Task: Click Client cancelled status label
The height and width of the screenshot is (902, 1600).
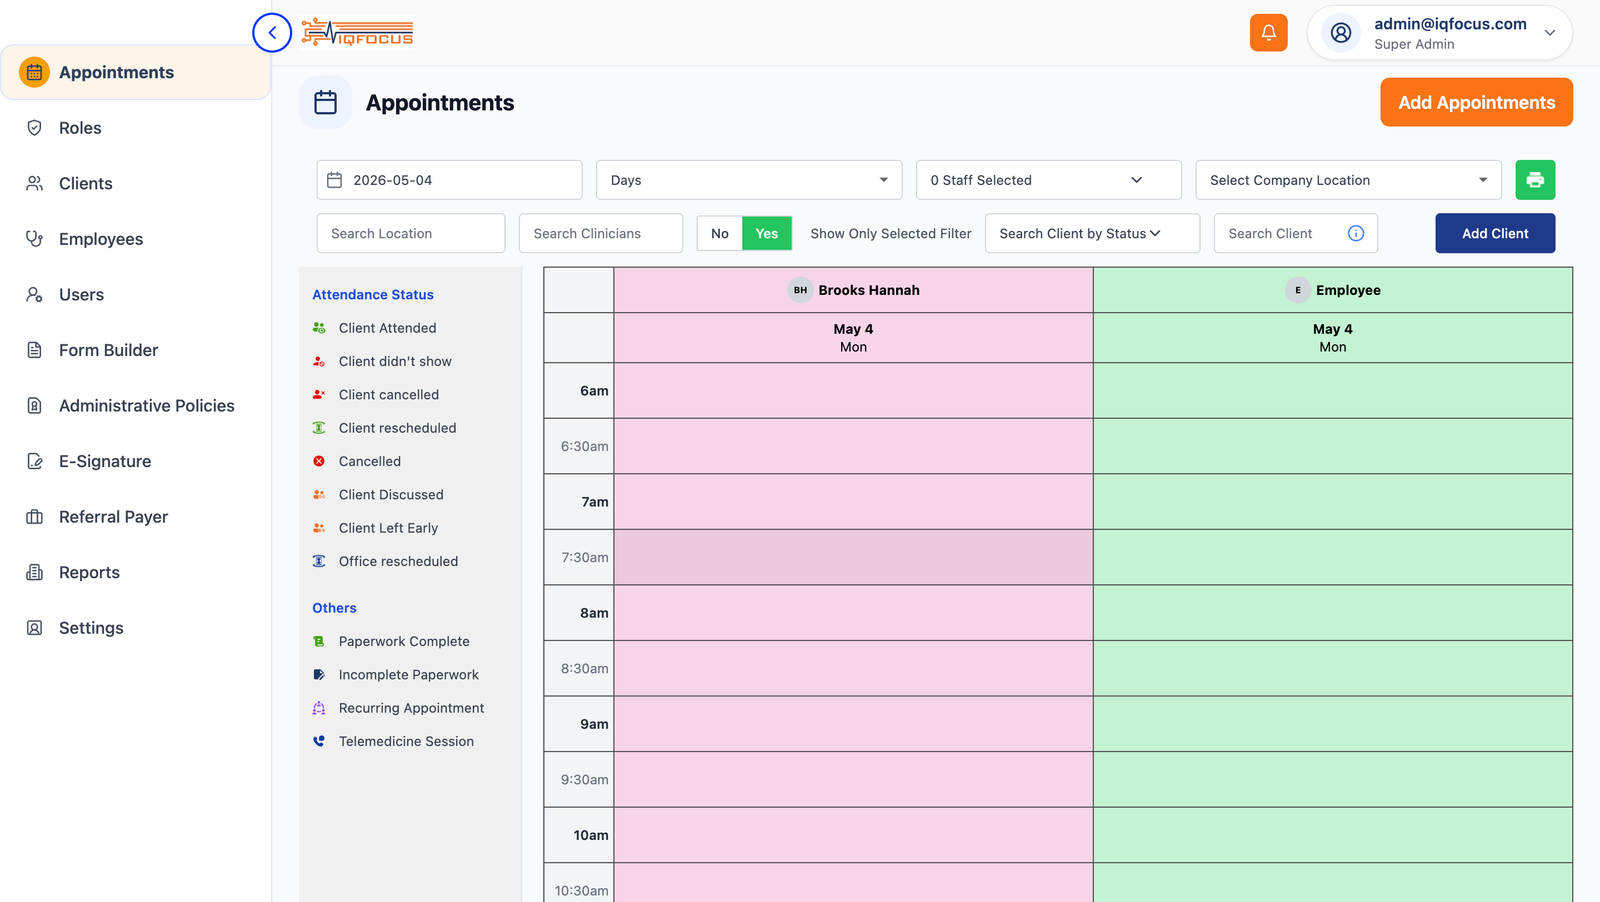Action: click(x=389, y=395)
